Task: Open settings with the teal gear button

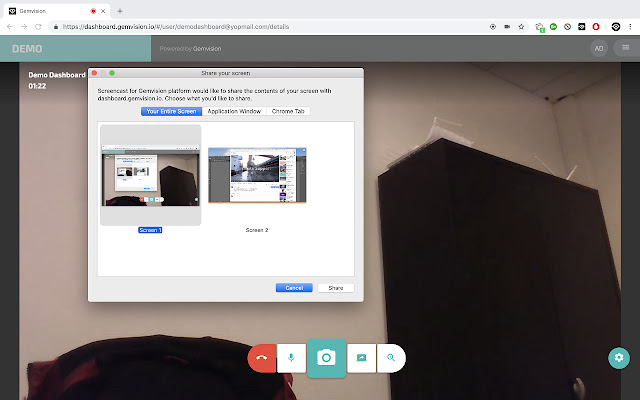Action: click(619, 358)
